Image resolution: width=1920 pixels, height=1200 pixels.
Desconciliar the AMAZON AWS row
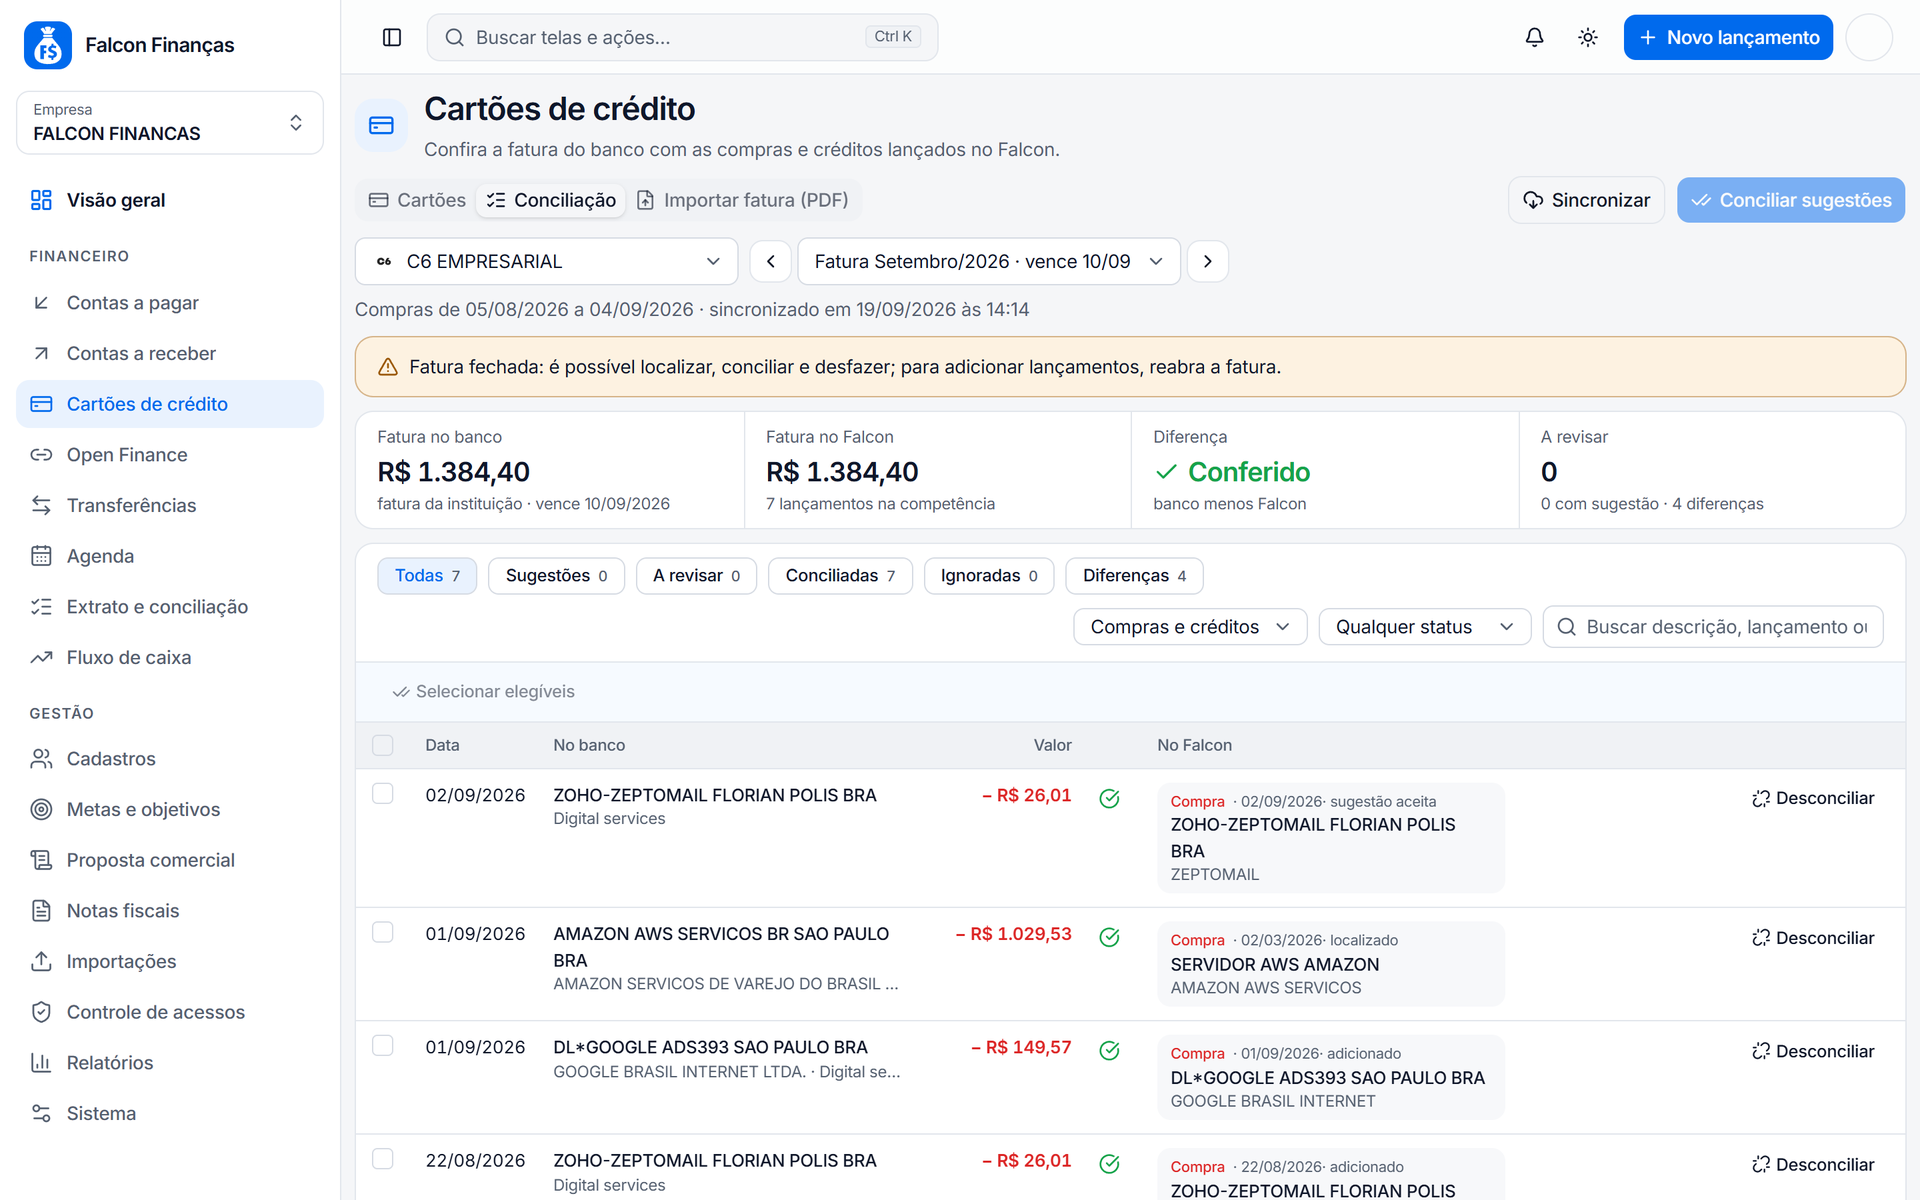point(1813,938)
